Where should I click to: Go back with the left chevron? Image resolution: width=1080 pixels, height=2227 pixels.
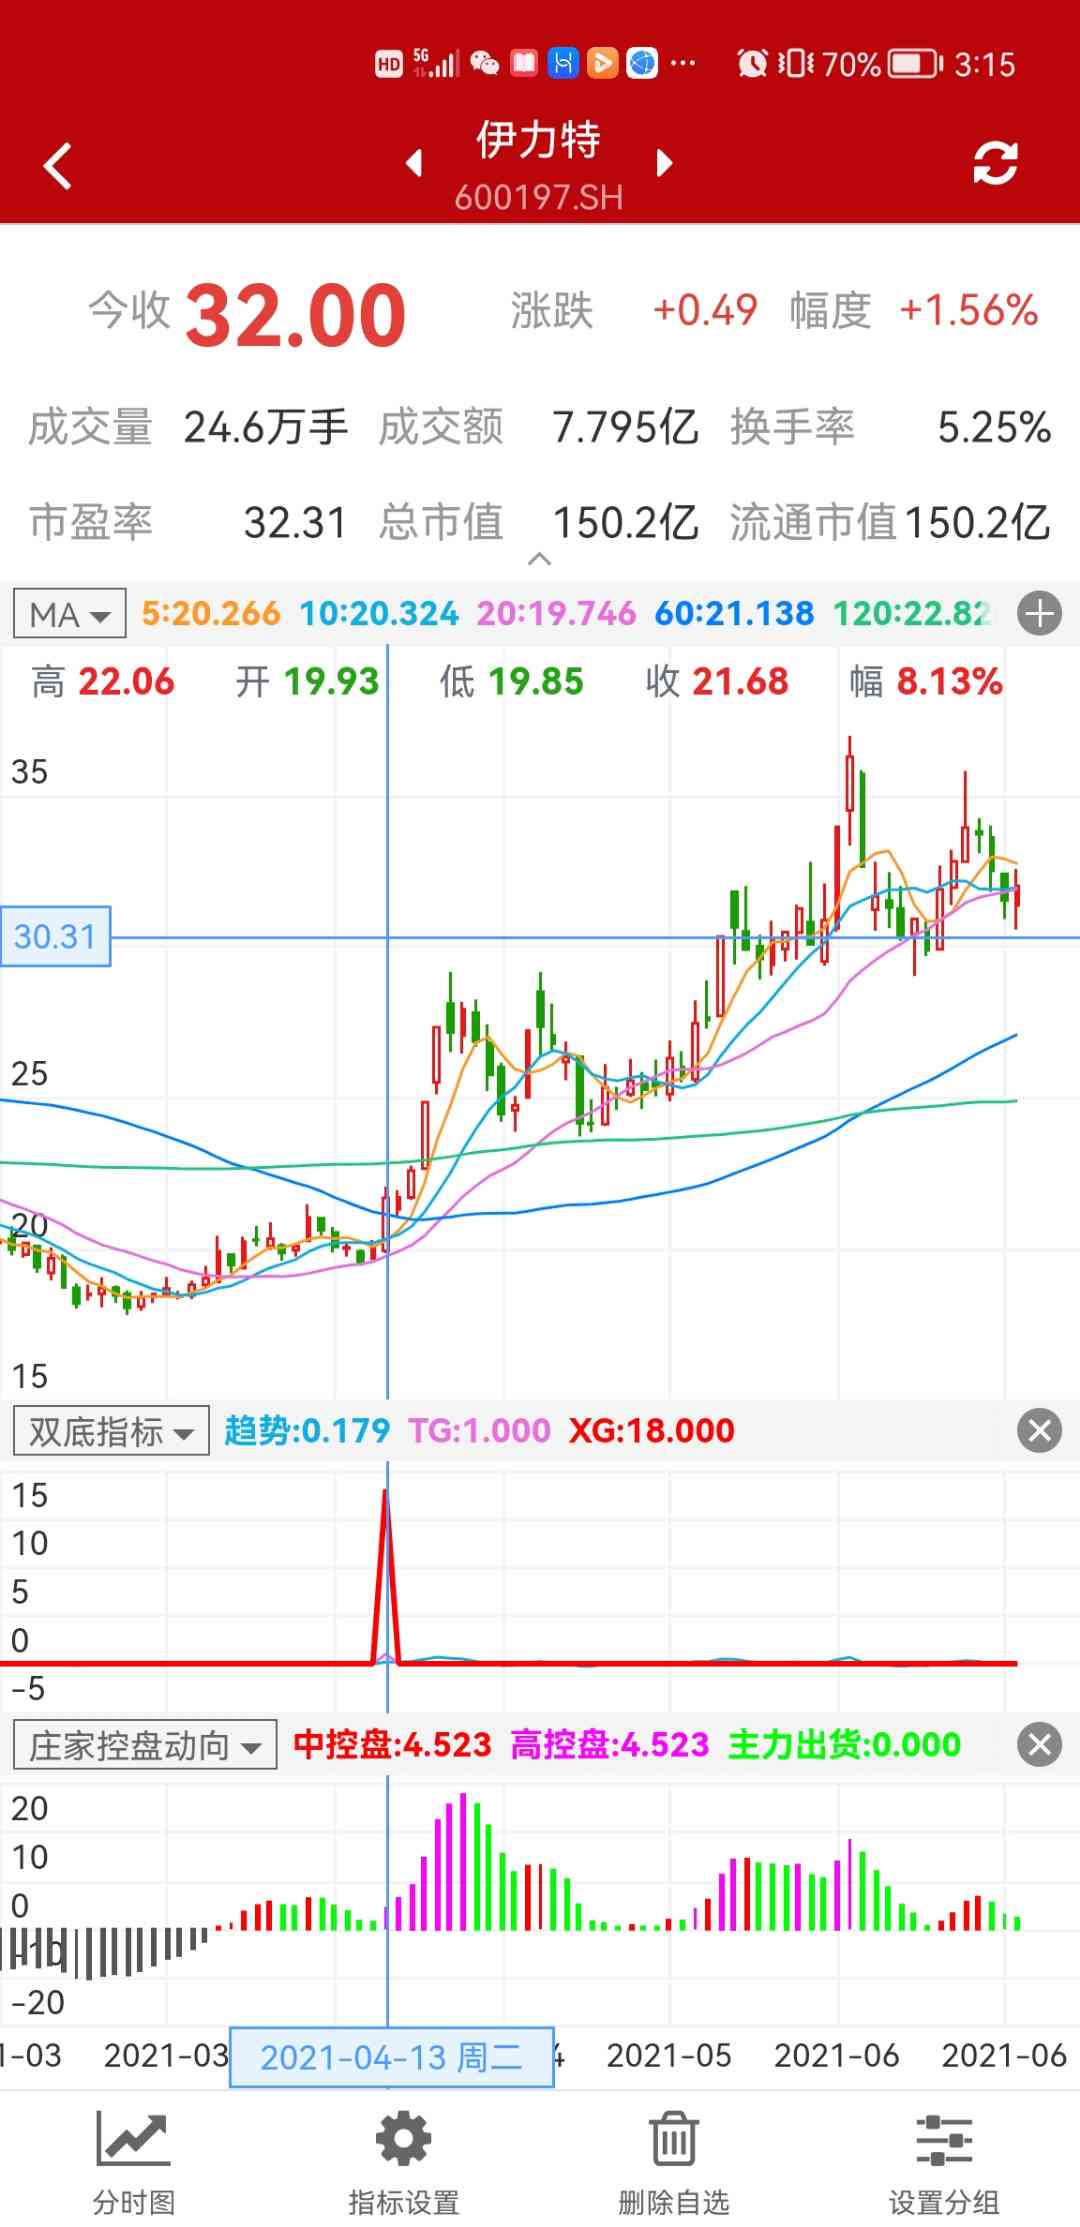tap(58, 165)
